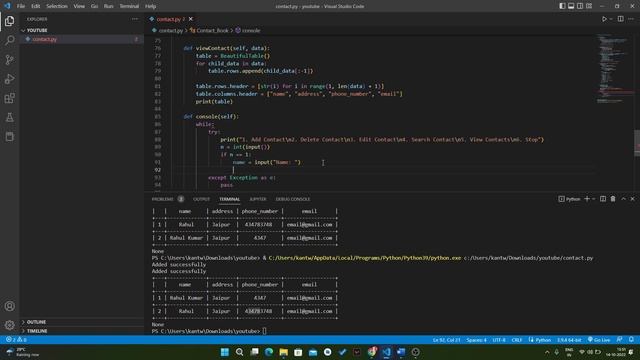Select contact.py in the Explorer tree
This screenshot has height=360, width=640.
pos(82,39)
